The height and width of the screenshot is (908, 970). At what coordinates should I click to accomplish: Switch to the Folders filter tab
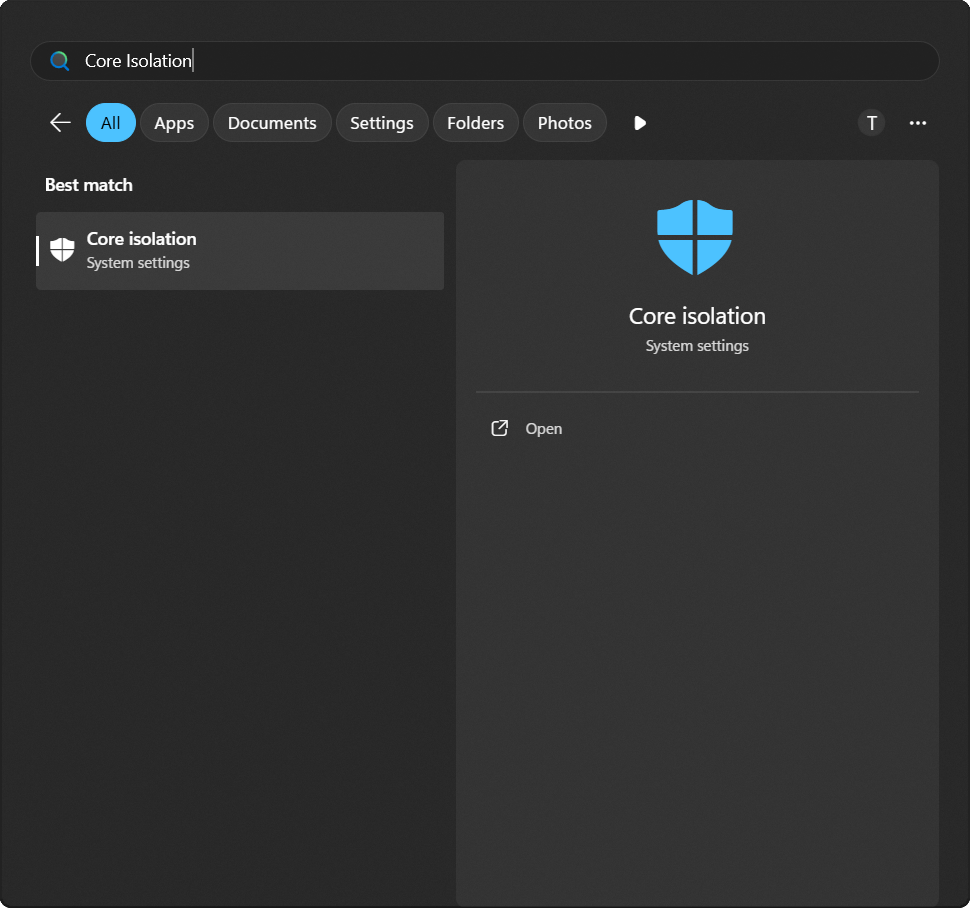pos(475,122)
